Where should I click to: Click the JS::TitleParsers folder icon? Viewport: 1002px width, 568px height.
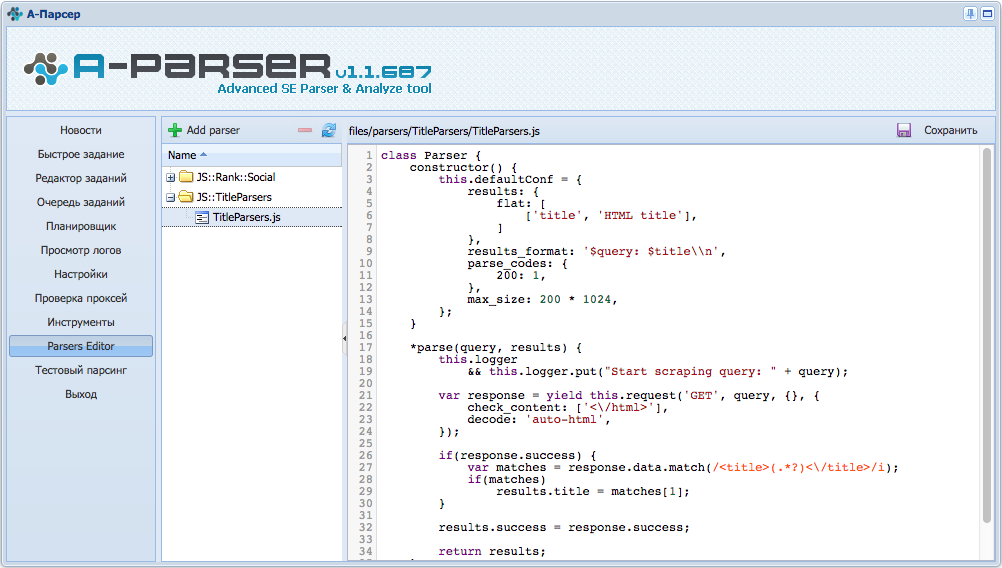[x=186, y=197]
